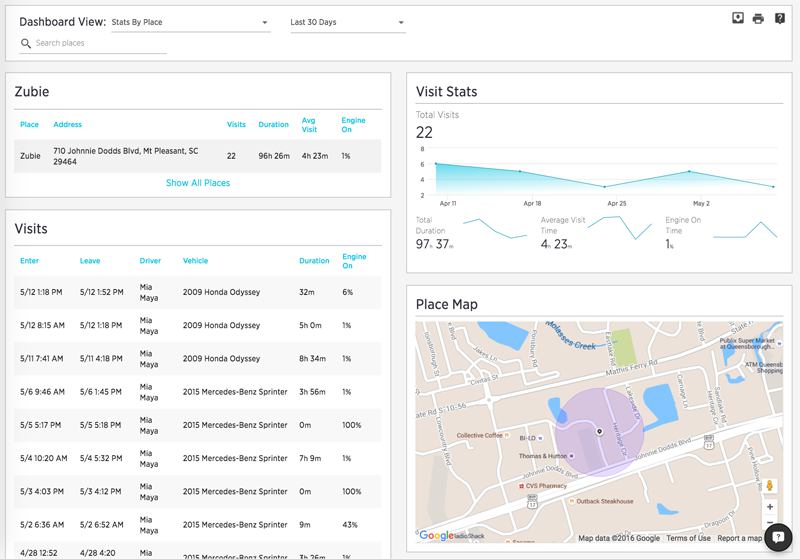Sort visits by Vehicle column

coord(195,261)
